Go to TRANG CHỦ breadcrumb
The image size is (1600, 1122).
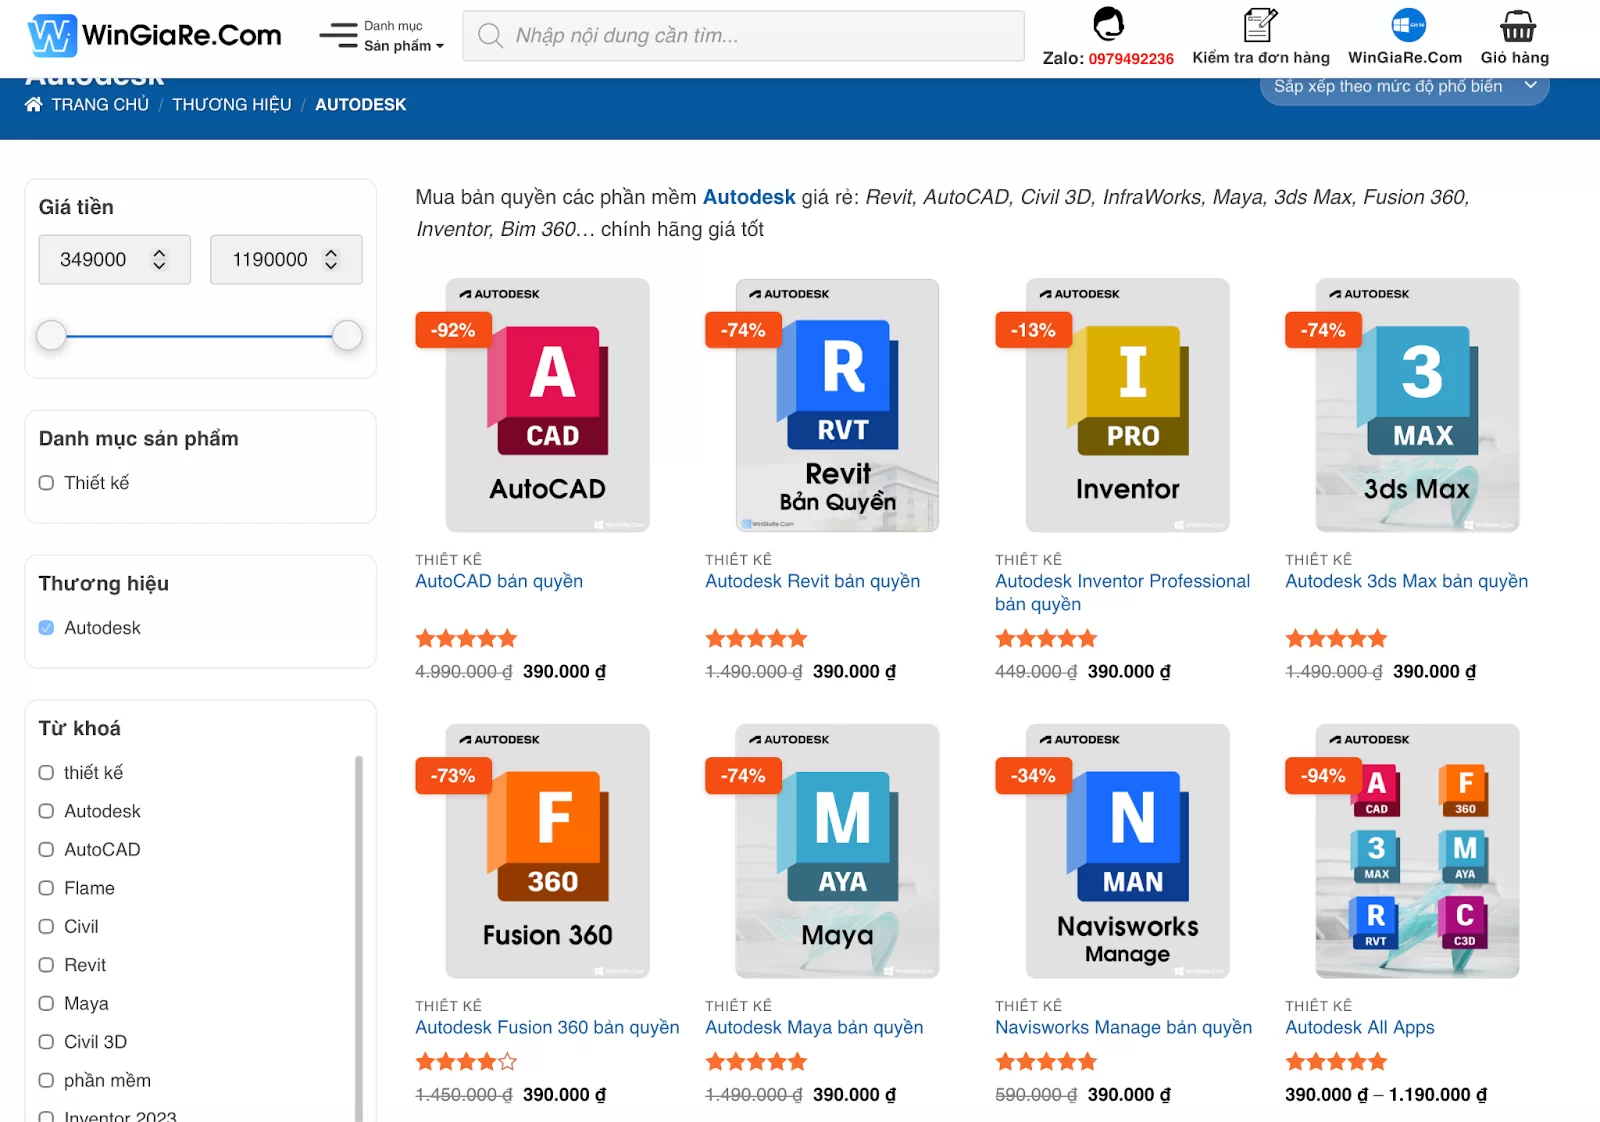(100, 105)
